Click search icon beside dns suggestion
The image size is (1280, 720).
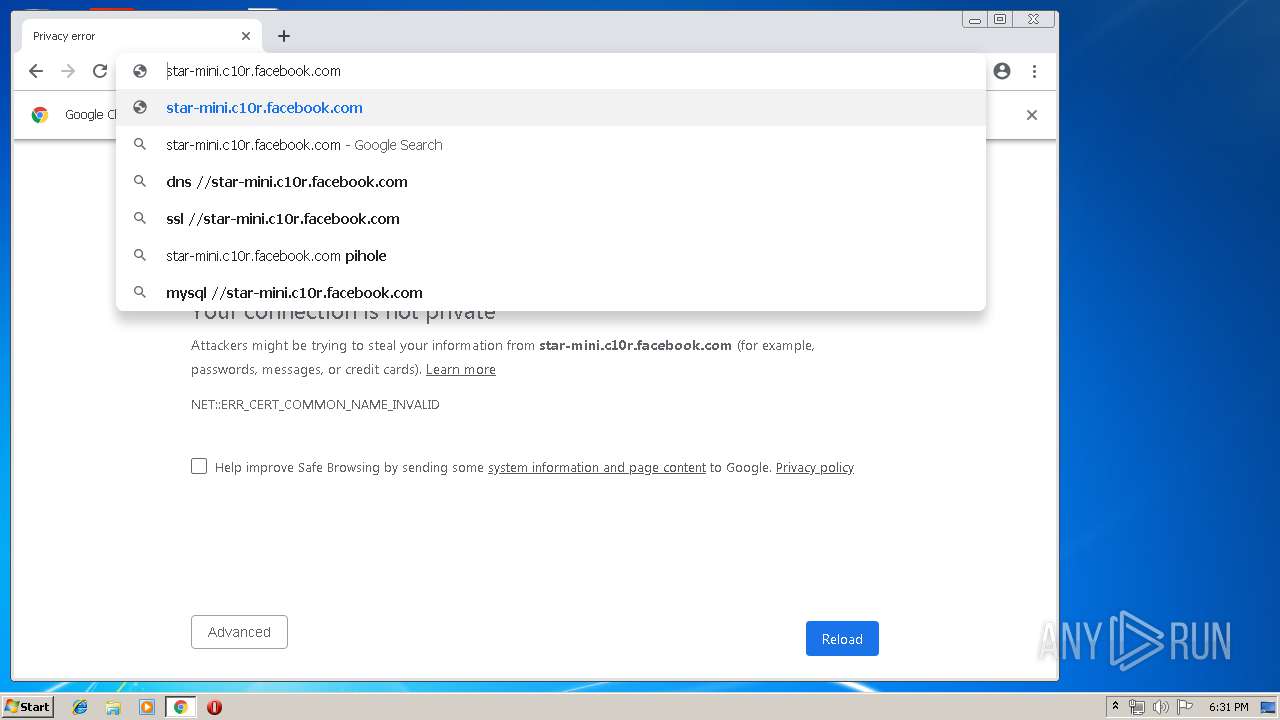click(x=140, y=182)
